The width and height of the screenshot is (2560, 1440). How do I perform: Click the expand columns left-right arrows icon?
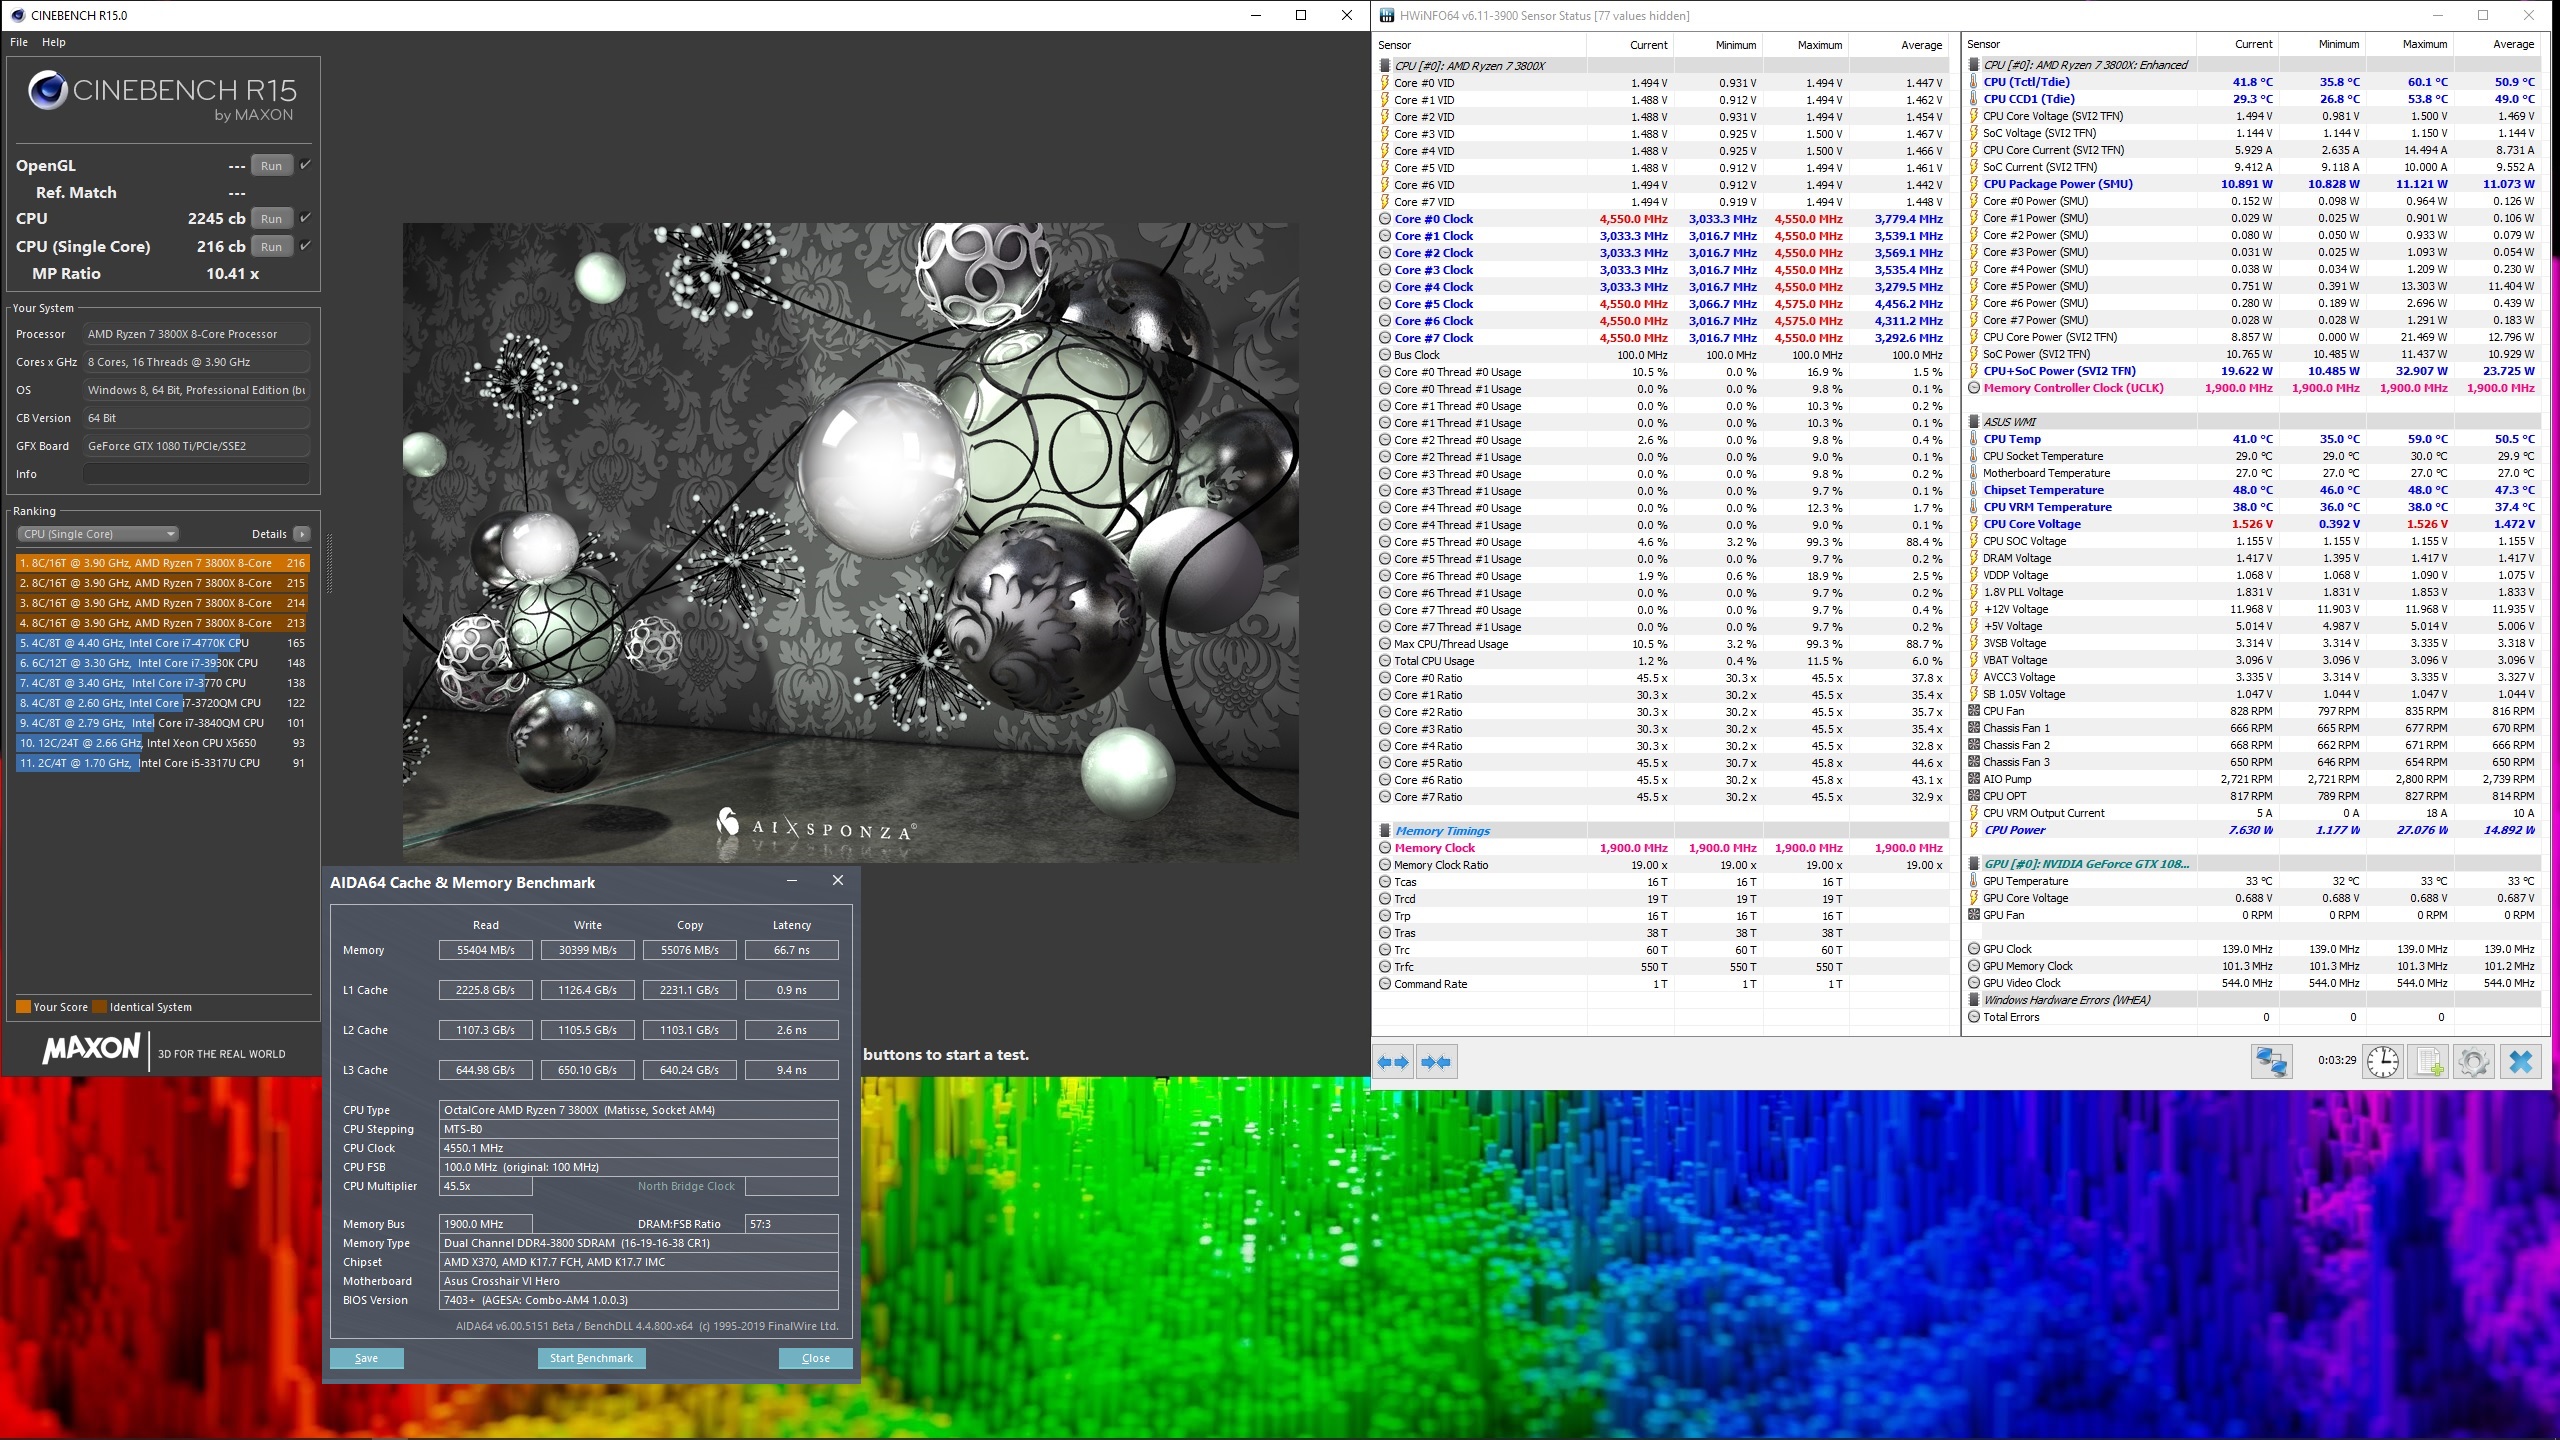coord(1393,1062)
